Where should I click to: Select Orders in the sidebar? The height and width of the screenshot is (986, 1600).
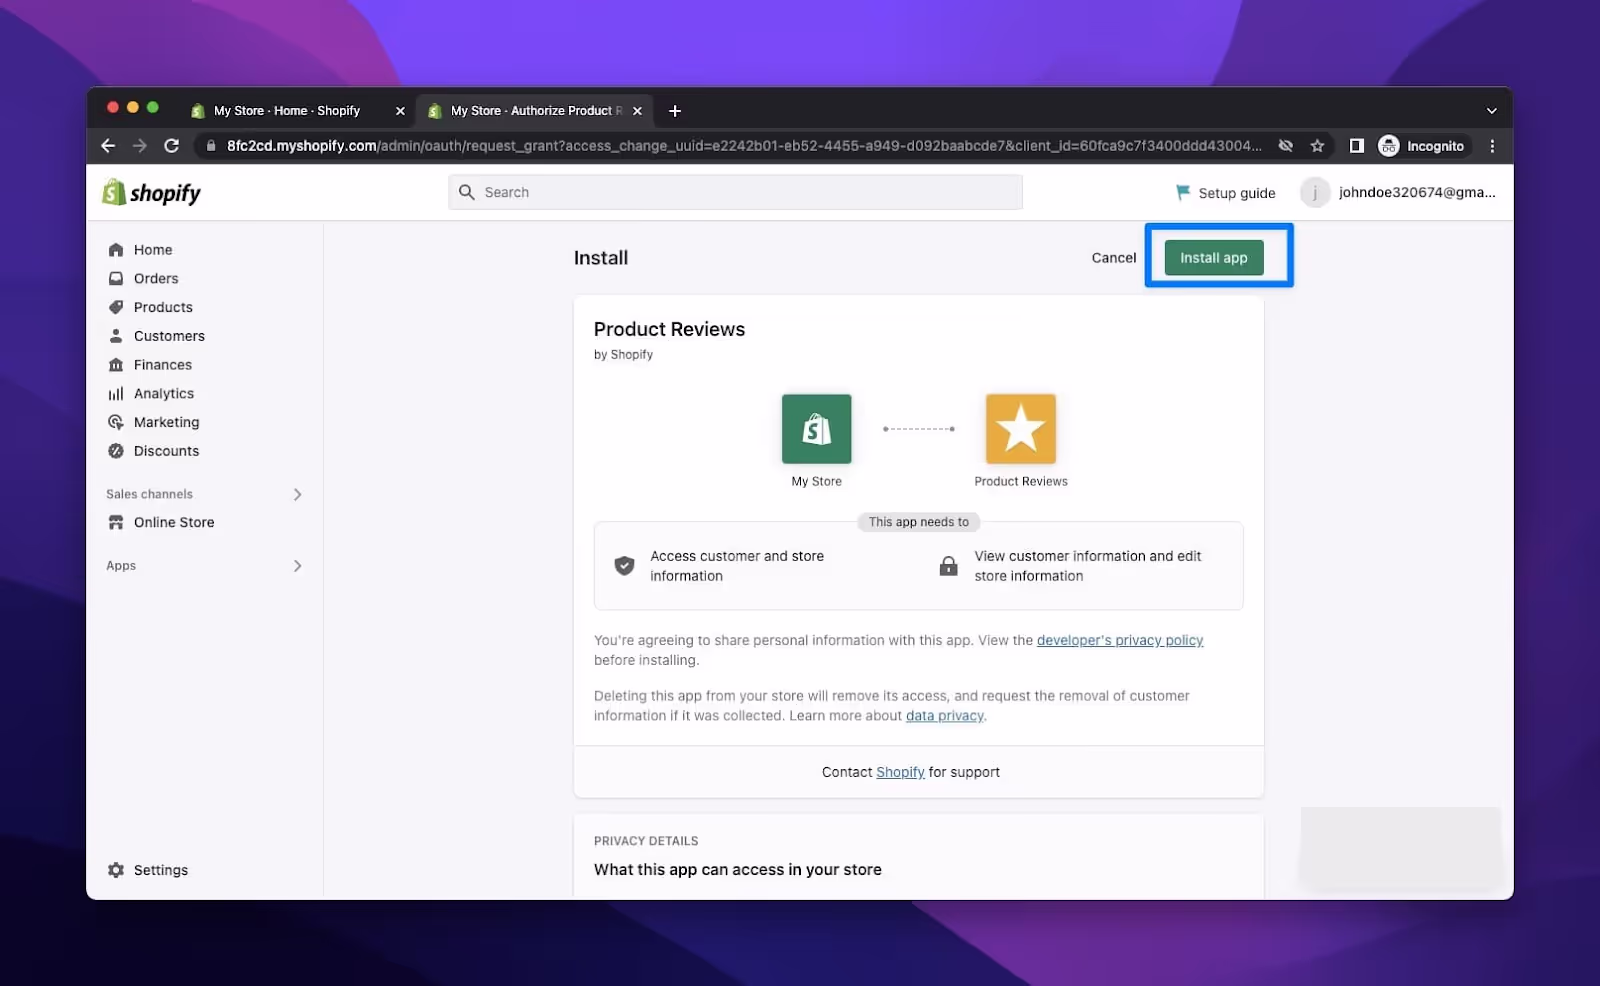coord(156,278)
